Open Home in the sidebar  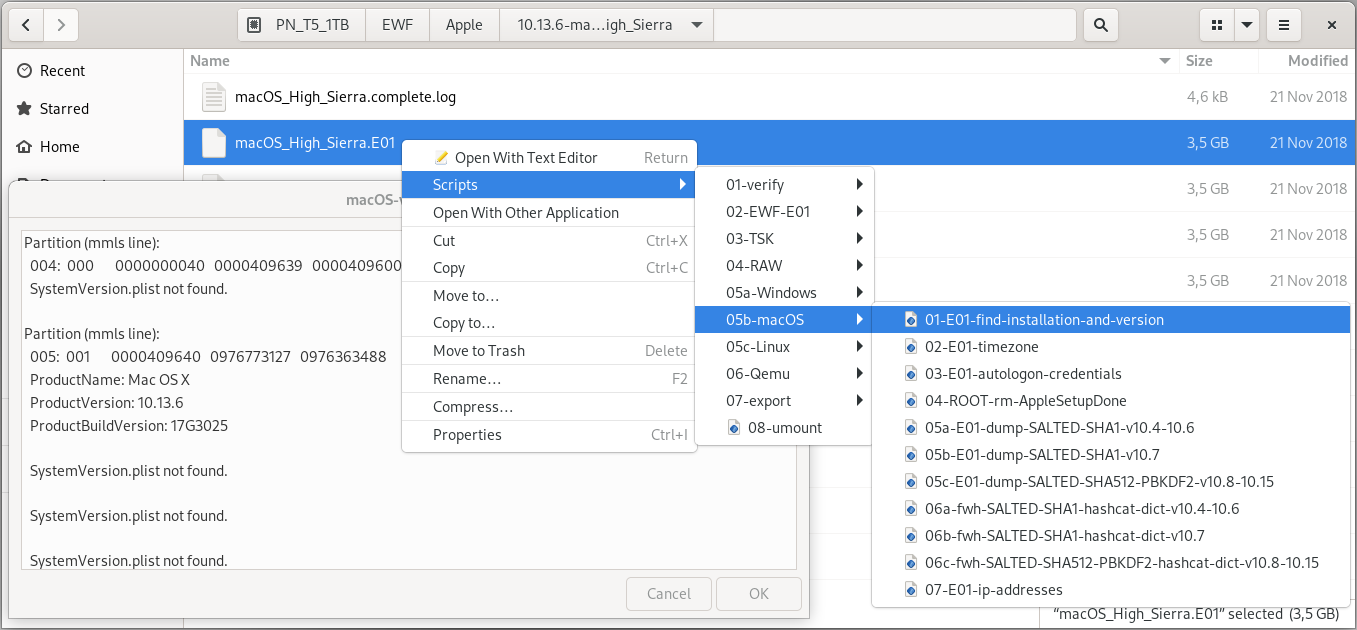tap(59, 147)
